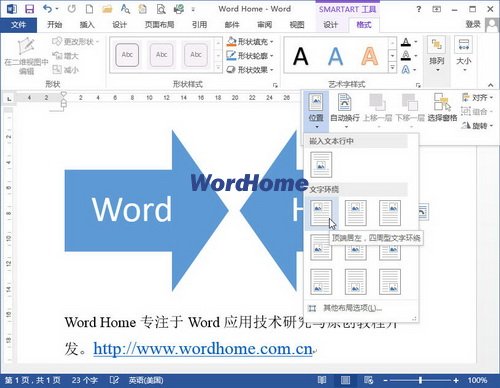Viewport: 500px width, 388px height.
Task: Apply blue A WordArt style
Action: click(x=335, y=56)
